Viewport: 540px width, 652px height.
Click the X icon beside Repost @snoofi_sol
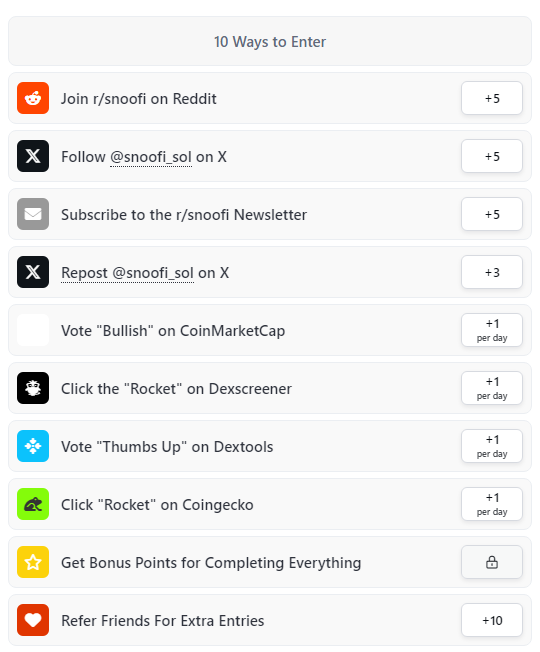(33, 272)
